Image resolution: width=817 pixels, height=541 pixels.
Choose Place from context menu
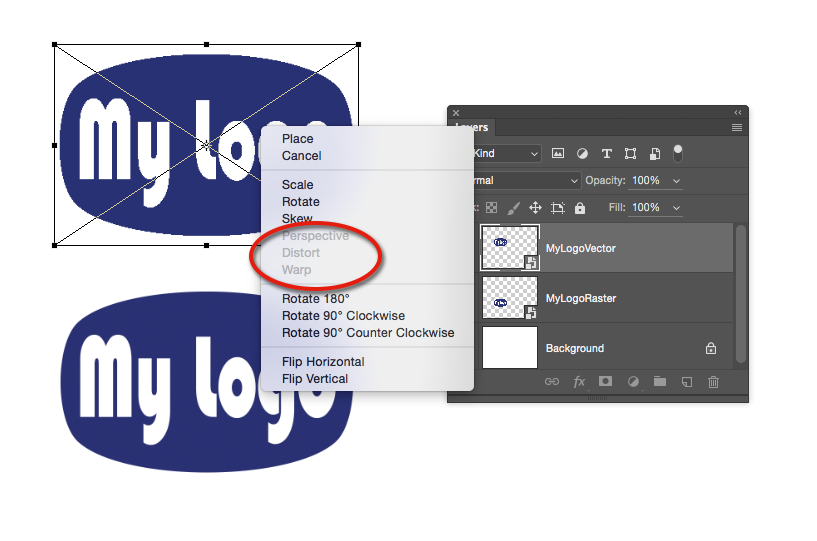(x=298, y=139)
